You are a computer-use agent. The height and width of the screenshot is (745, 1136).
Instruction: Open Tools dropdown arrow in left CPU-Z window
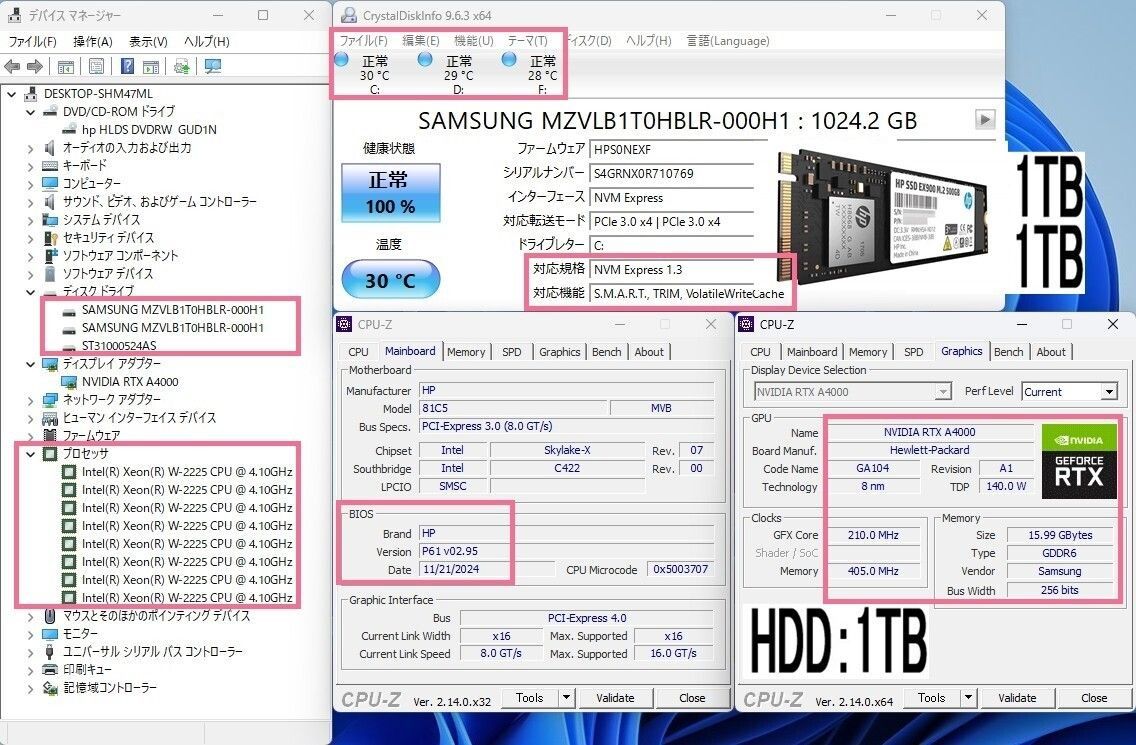point(567,698)
